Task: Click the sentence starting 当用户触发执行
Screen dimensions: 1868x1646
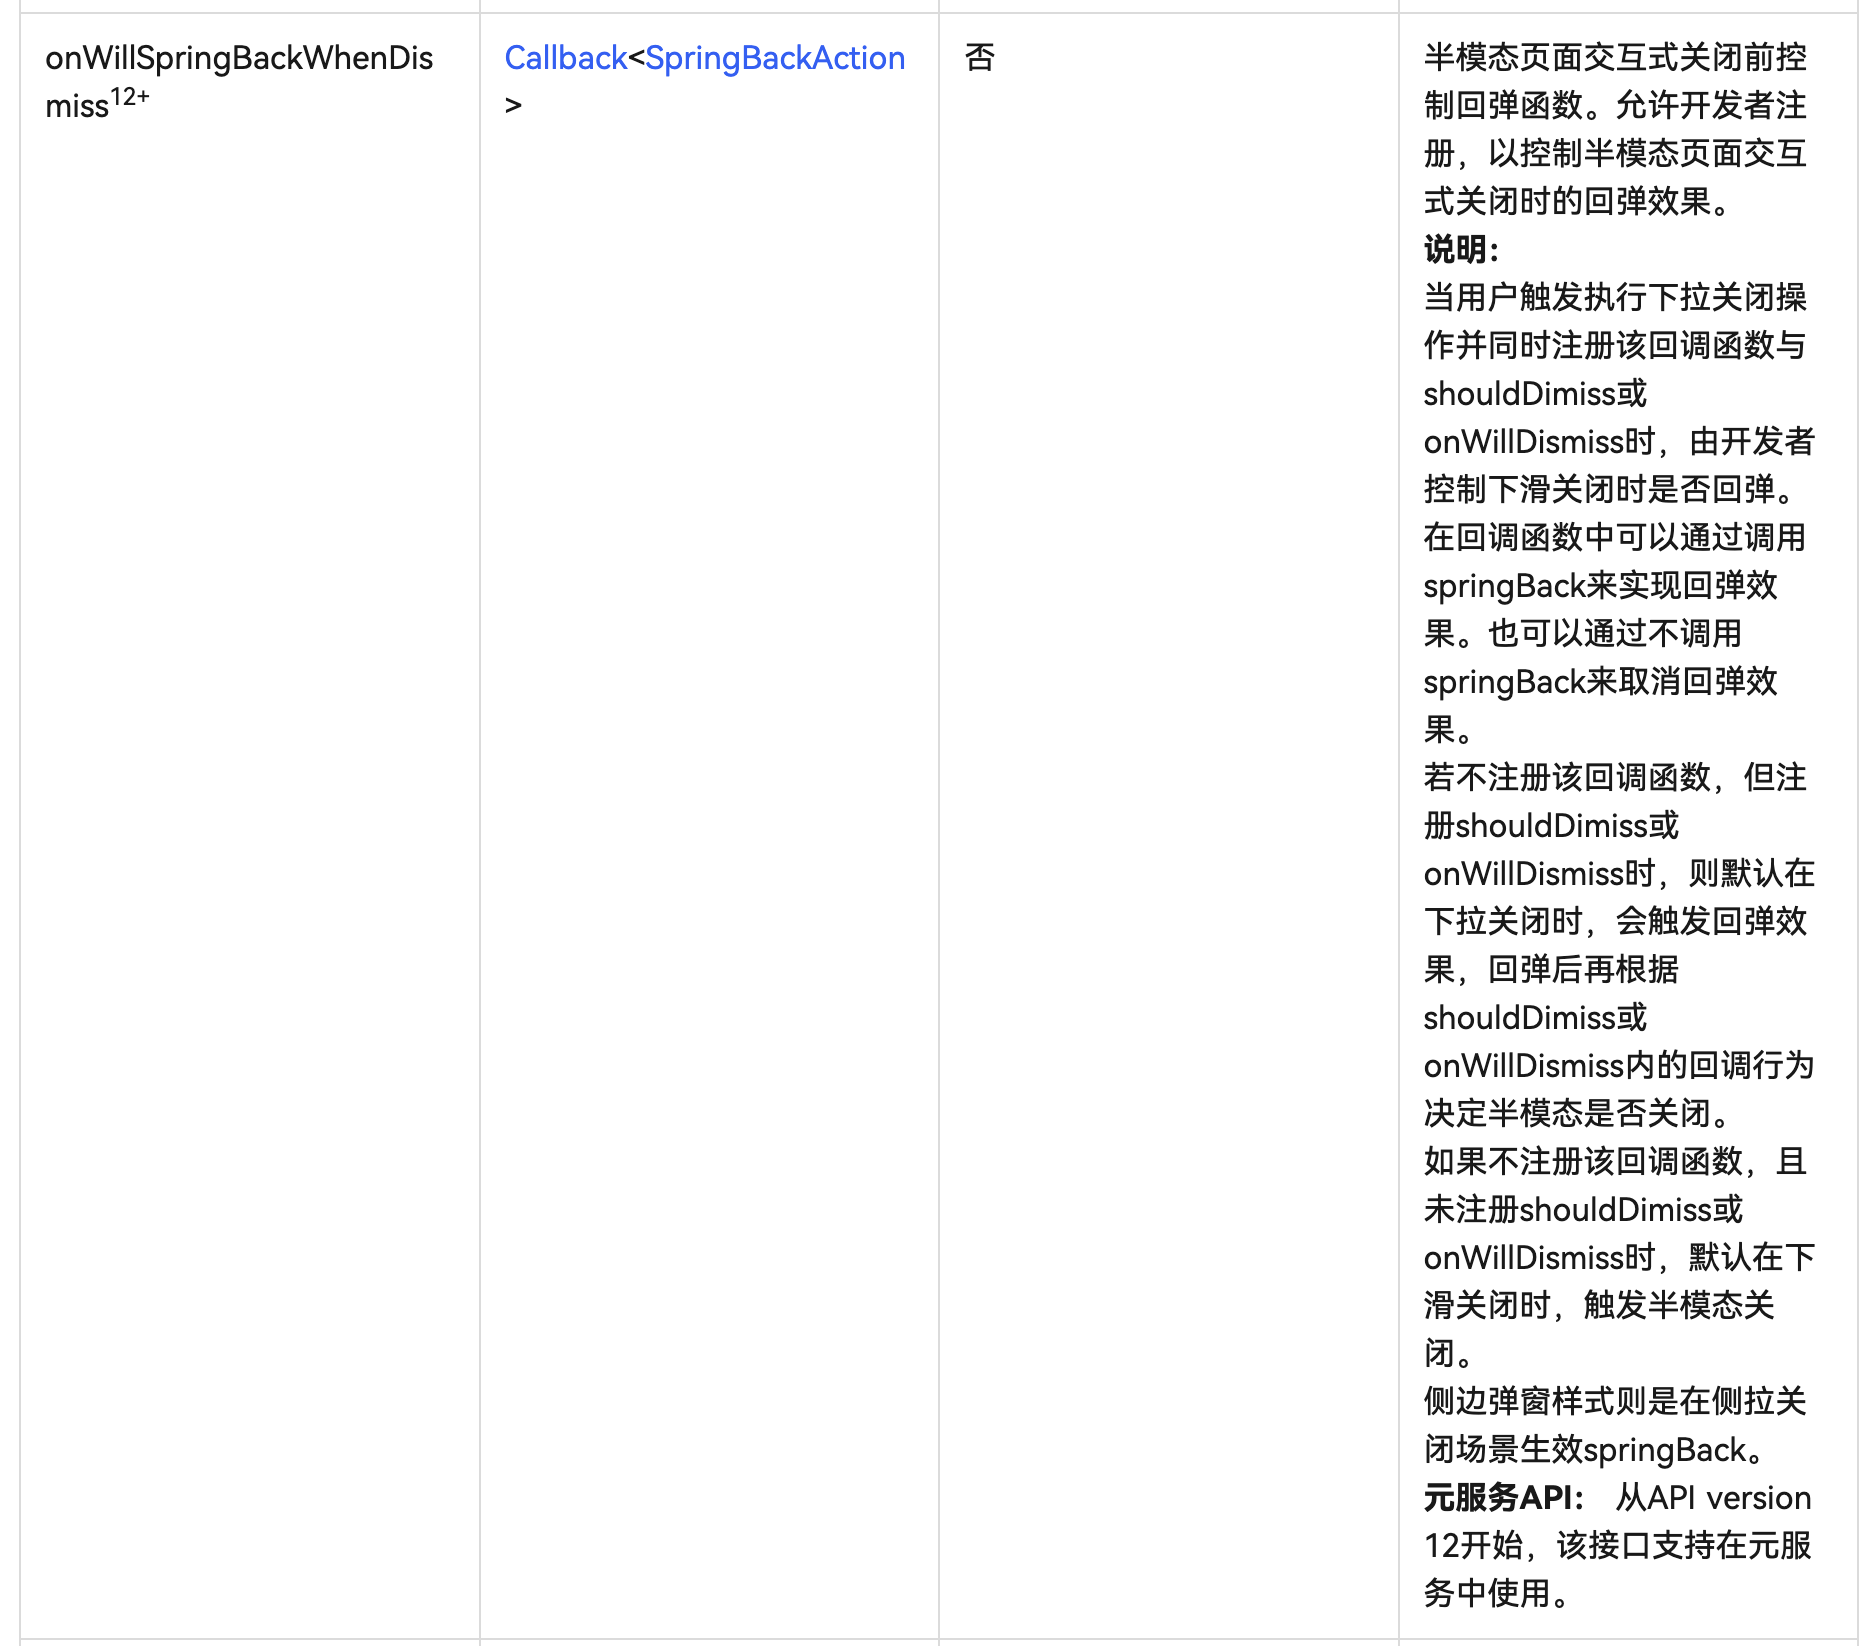Action: point(1615,297)
